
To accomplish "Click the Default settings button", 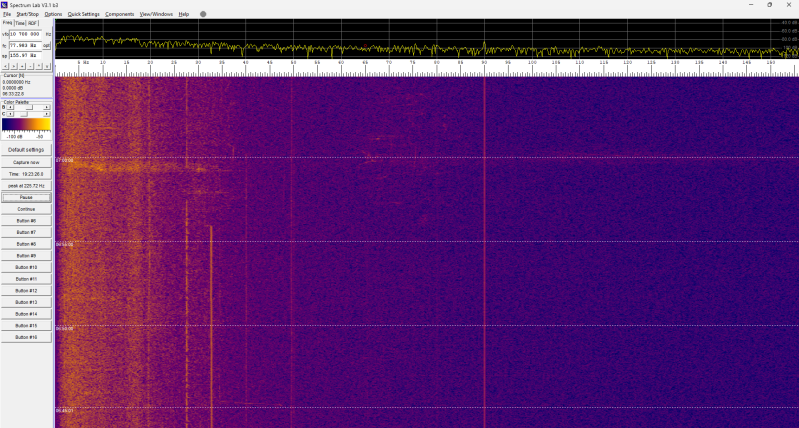I will click(x=26, y=150).
